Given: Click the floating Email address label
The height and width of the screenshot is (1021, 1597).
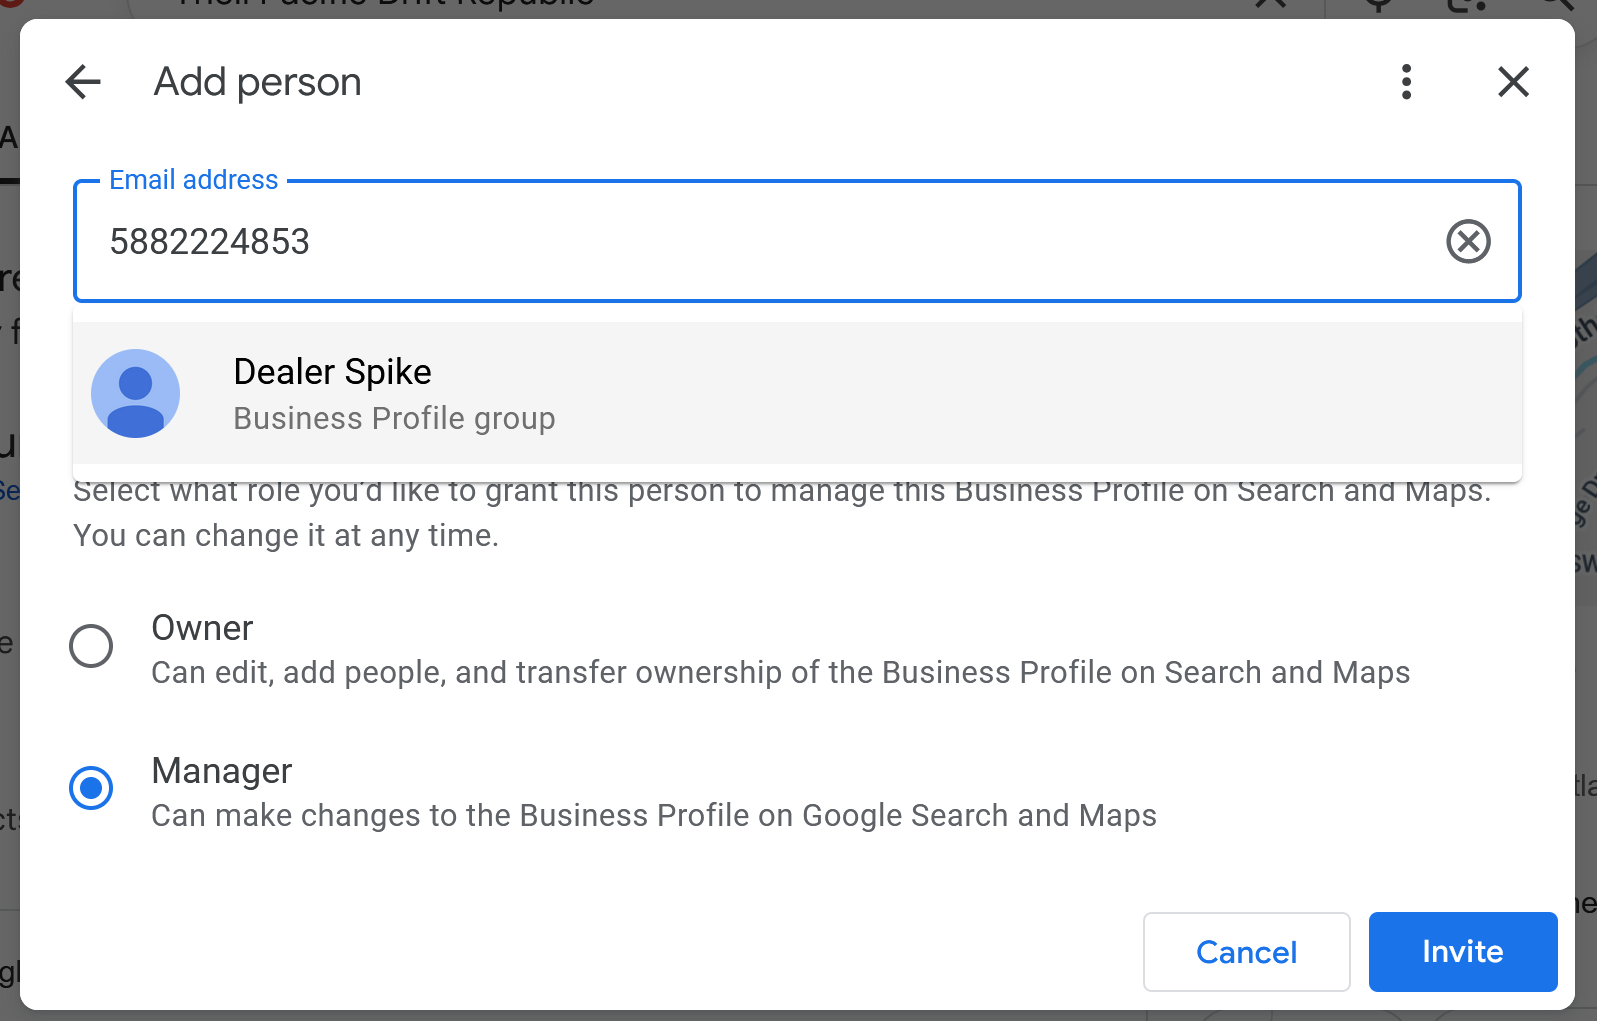Looking at the screenshot, I should (x=194, y=180).
